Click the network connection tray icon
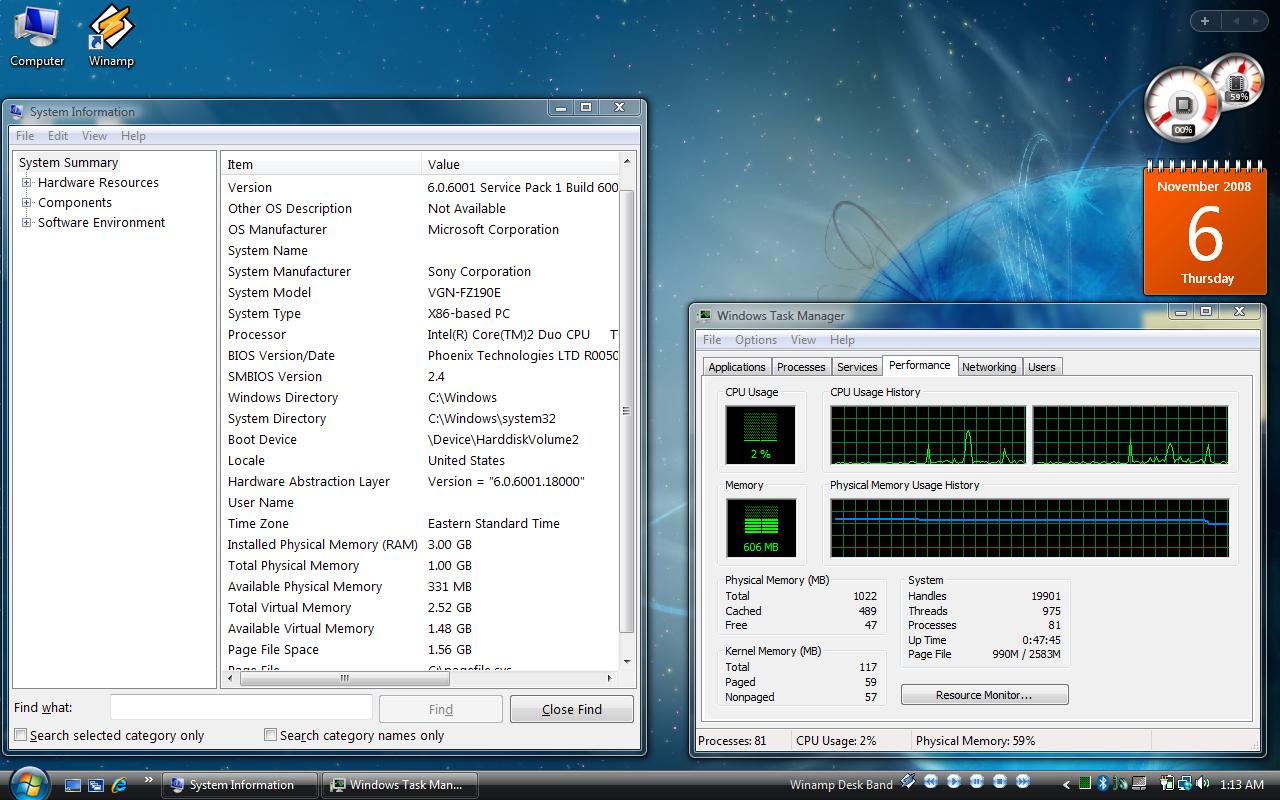 point(1185,784)
